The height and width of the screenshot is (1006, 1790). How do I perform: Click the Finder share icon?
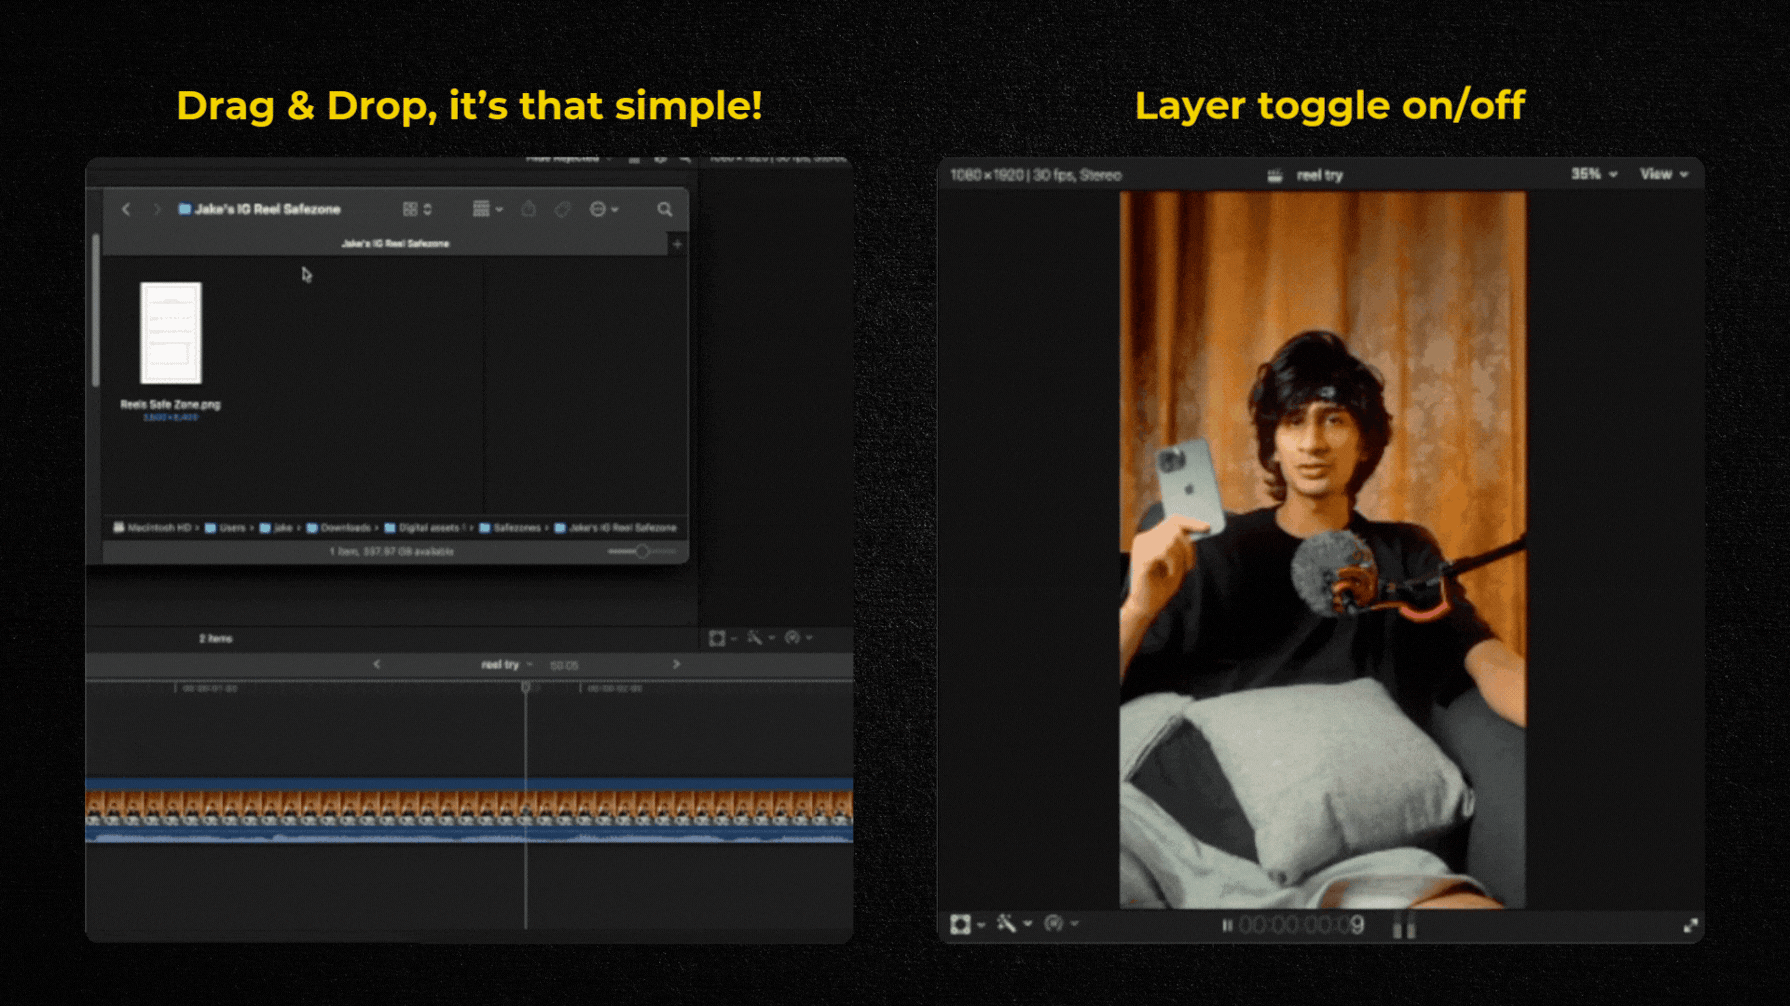(x=529, y=209)
